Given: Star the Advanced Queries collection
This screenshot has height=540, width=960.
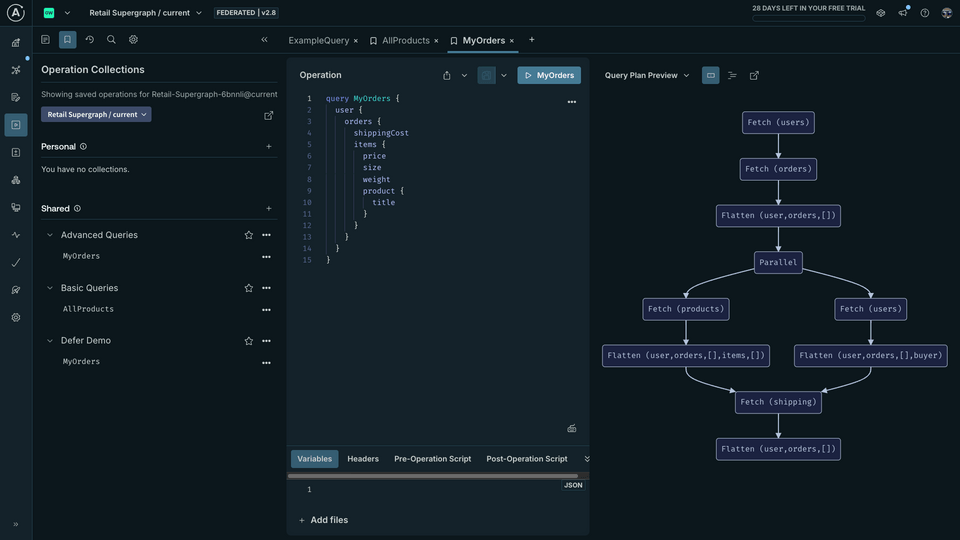Looking at the screenshot, I should pyautogui.click(x=249, y=235).
